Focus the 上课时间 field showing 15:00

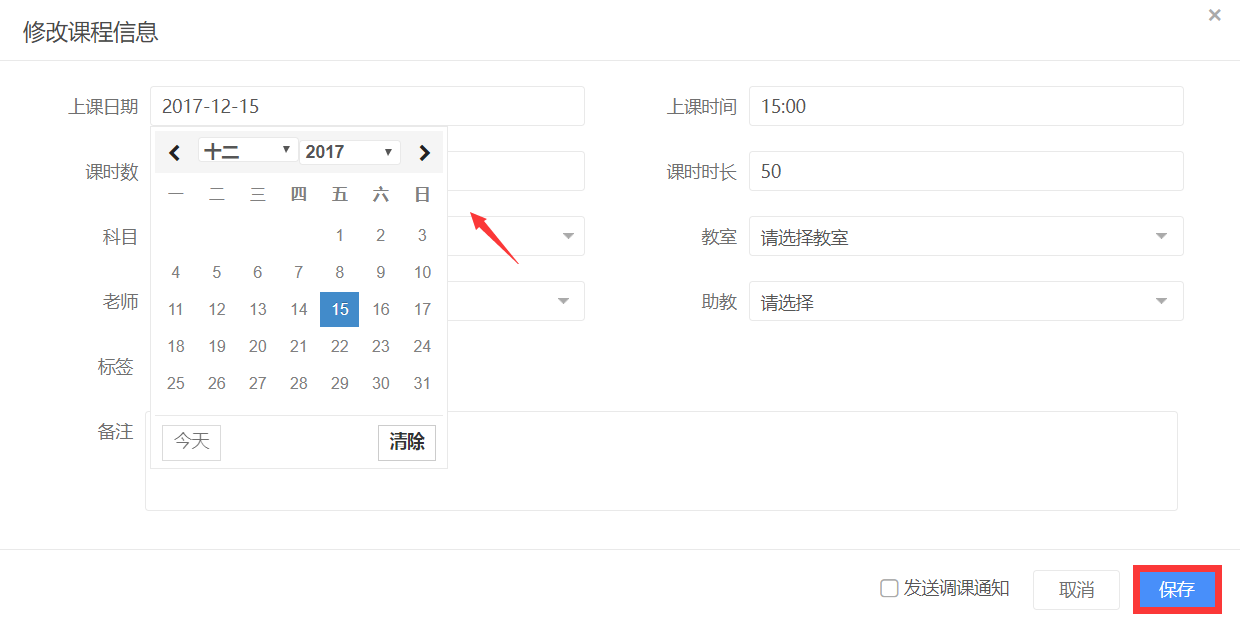[x=966, y=106]
